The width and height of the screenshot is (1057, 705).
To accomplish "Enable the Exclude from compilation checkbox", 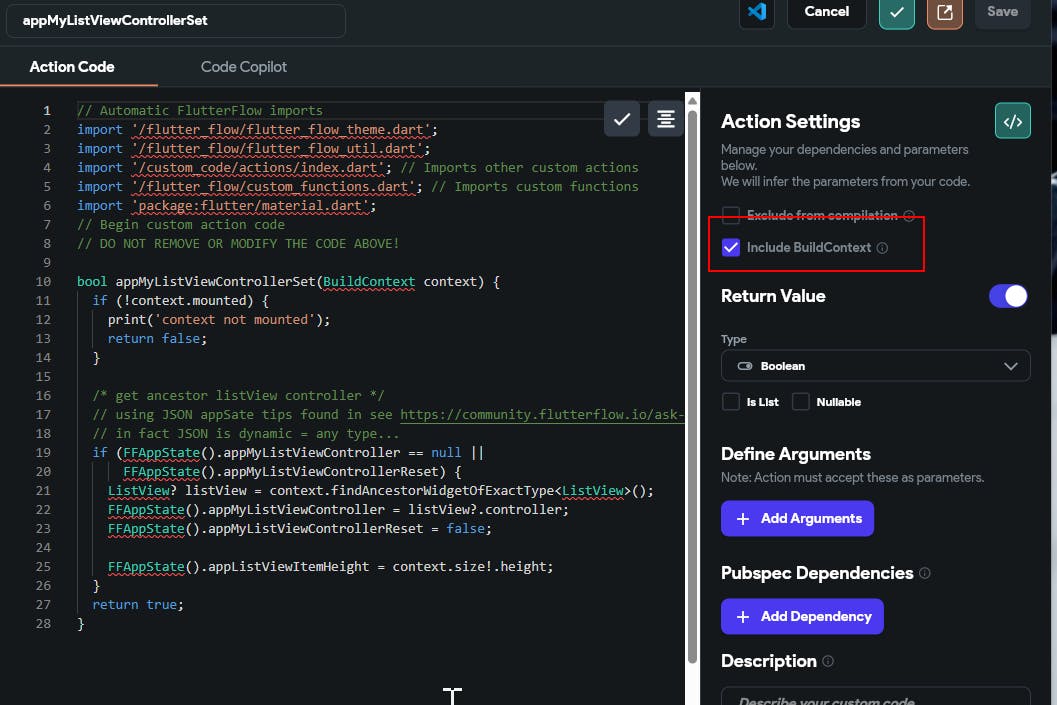I will coord(731,215).
